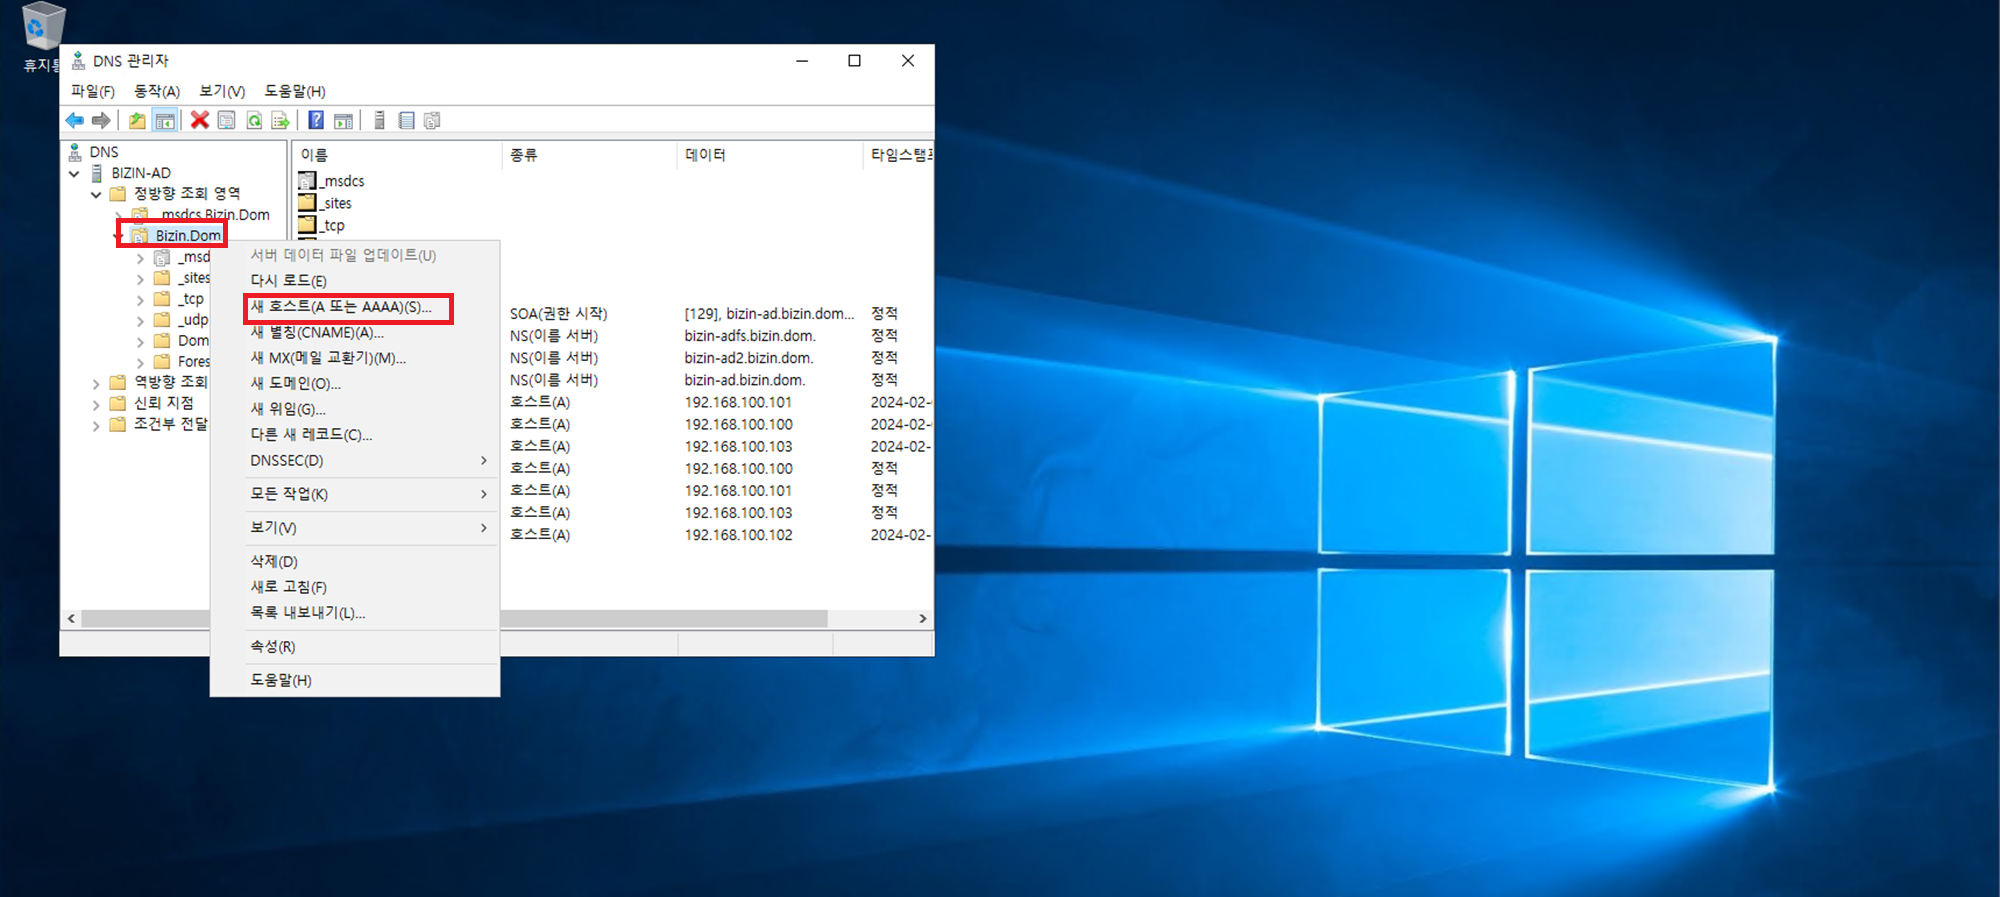Select the _sites folder icon in list
Image resolution: width=2000 pixels, height=897 pixels.
coord(307,203)
